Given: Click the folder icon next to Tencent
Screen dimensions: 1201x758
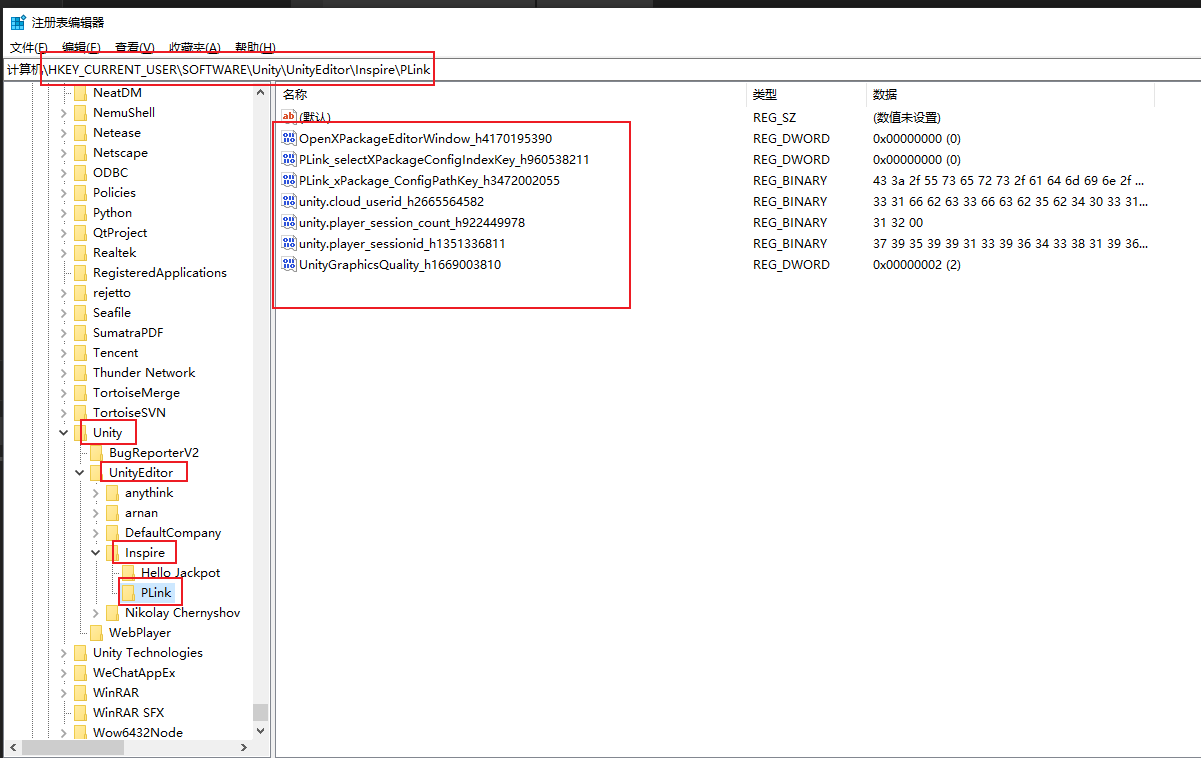Looking at the screenshot, I should click(80, 353).
